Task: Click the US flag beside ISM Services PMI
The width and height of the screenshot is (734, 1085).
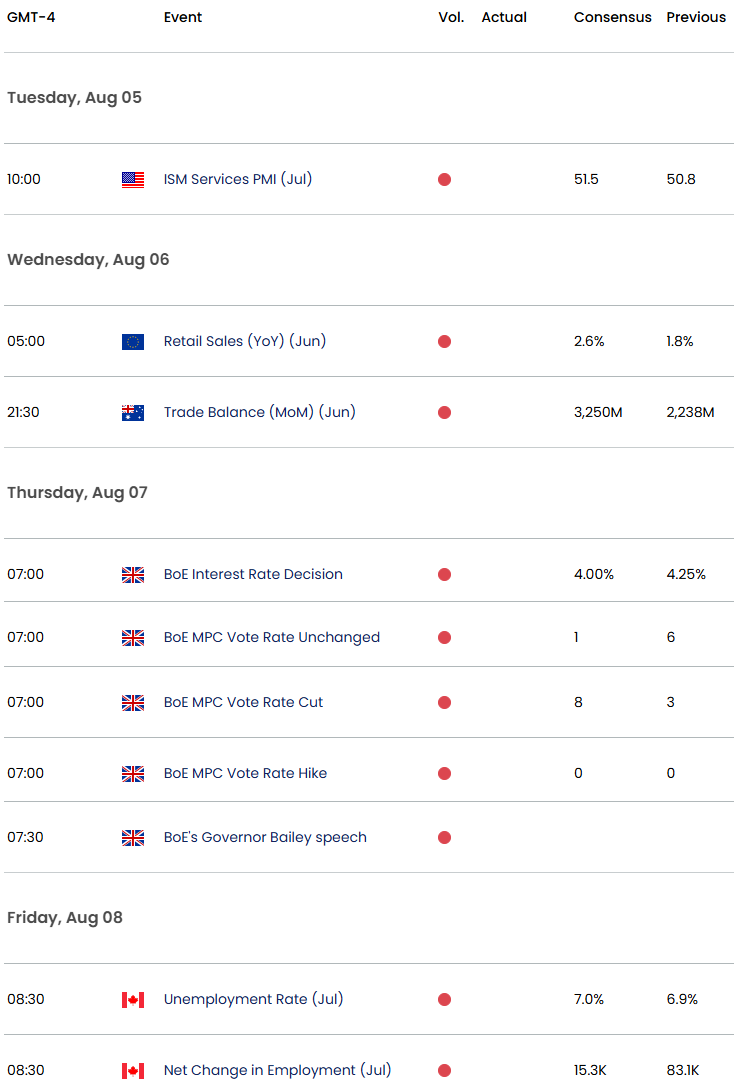Action: tap(132, 180)
